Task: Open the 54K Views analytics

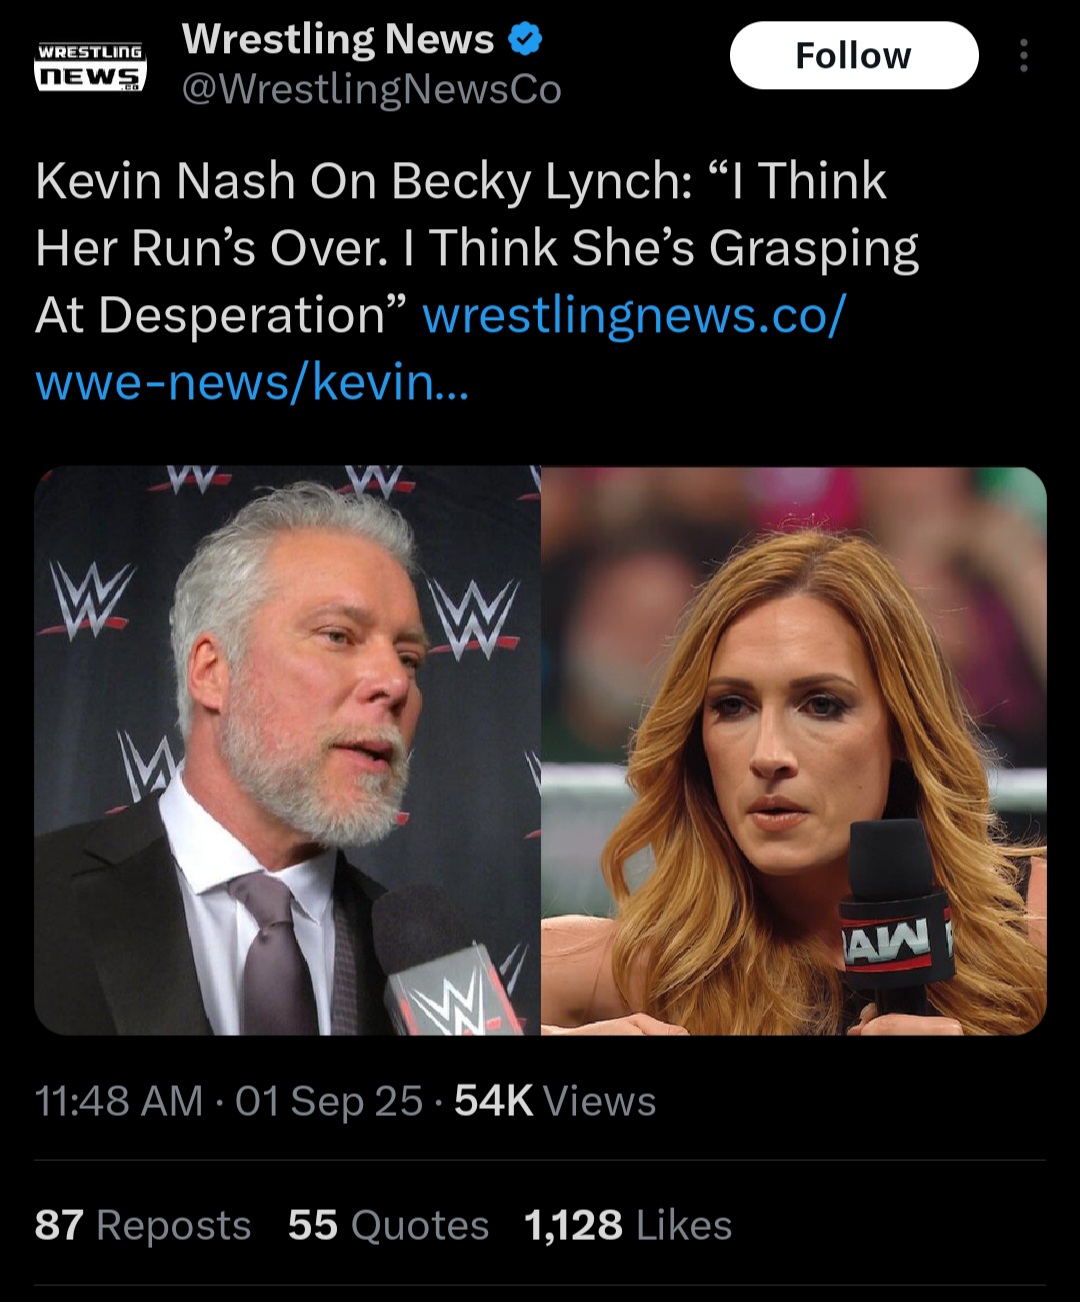Action: (555, 1101)
